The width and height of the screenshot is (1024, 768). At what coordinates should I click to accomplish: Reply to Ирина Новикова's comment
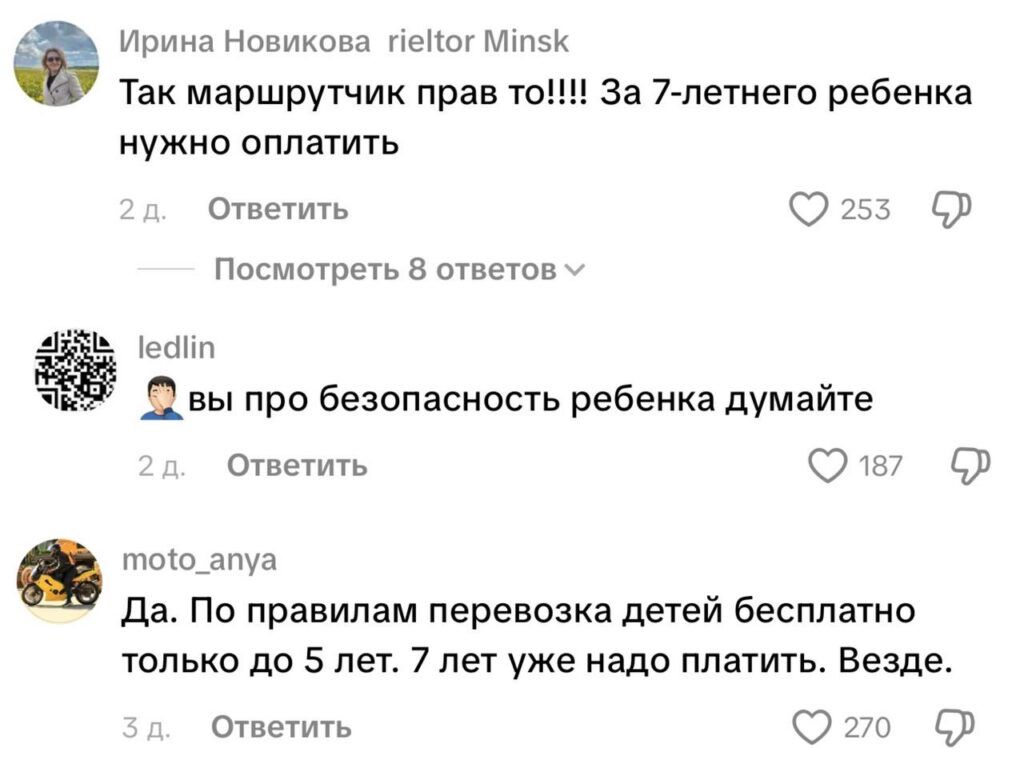pos(278,210)
